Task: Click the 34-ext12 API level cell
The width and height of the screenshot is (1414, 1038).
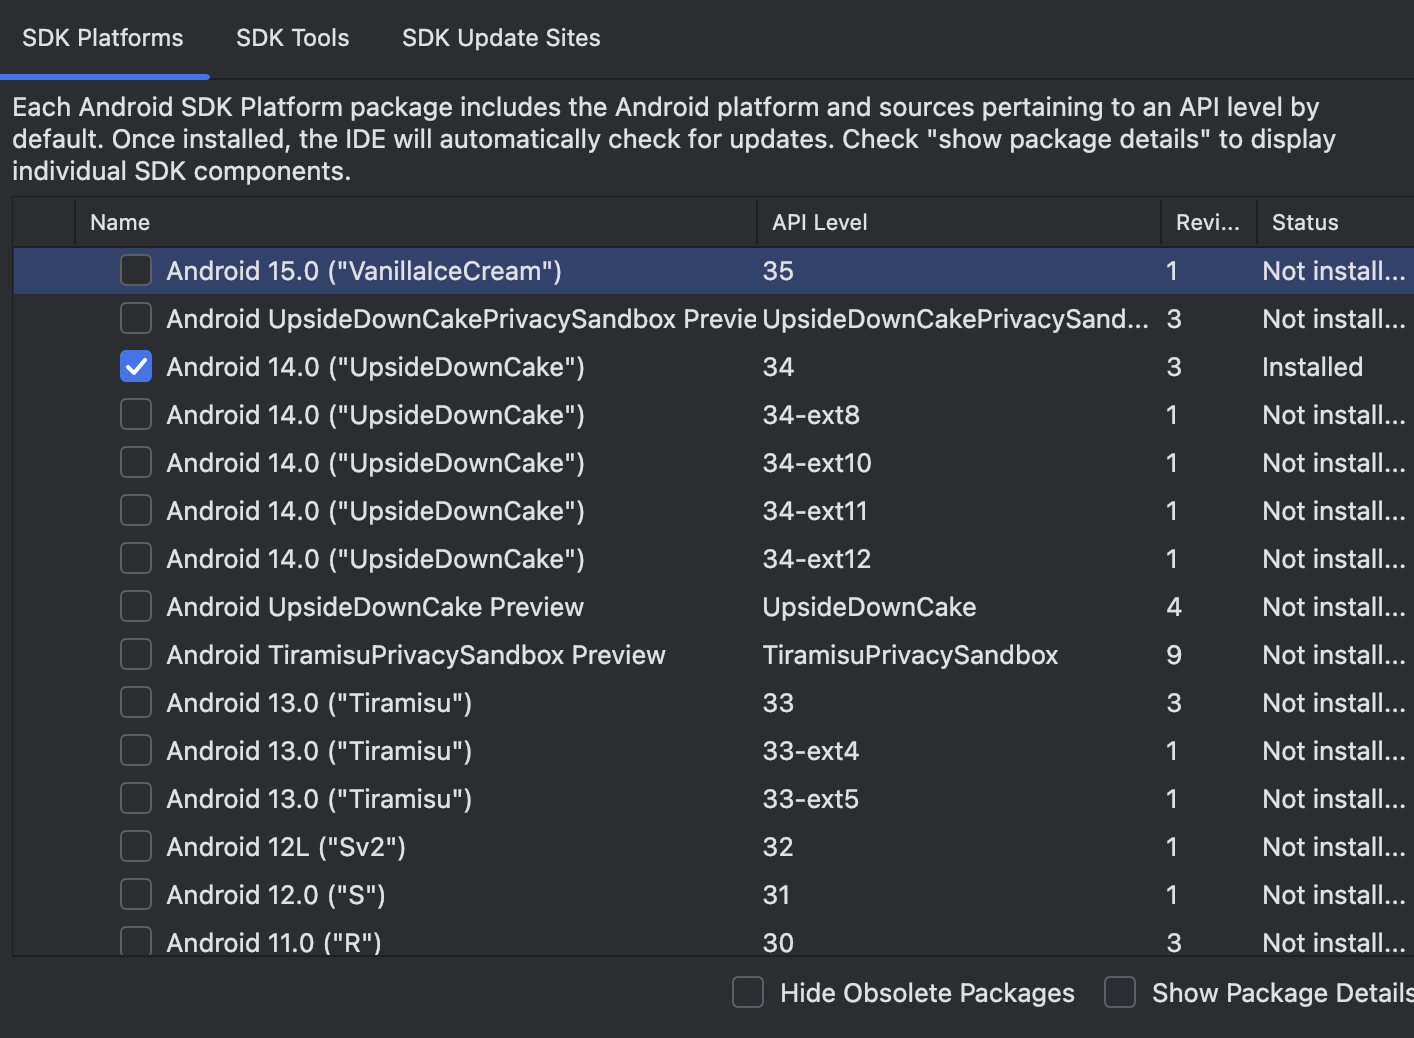Action: pos(817,559)
